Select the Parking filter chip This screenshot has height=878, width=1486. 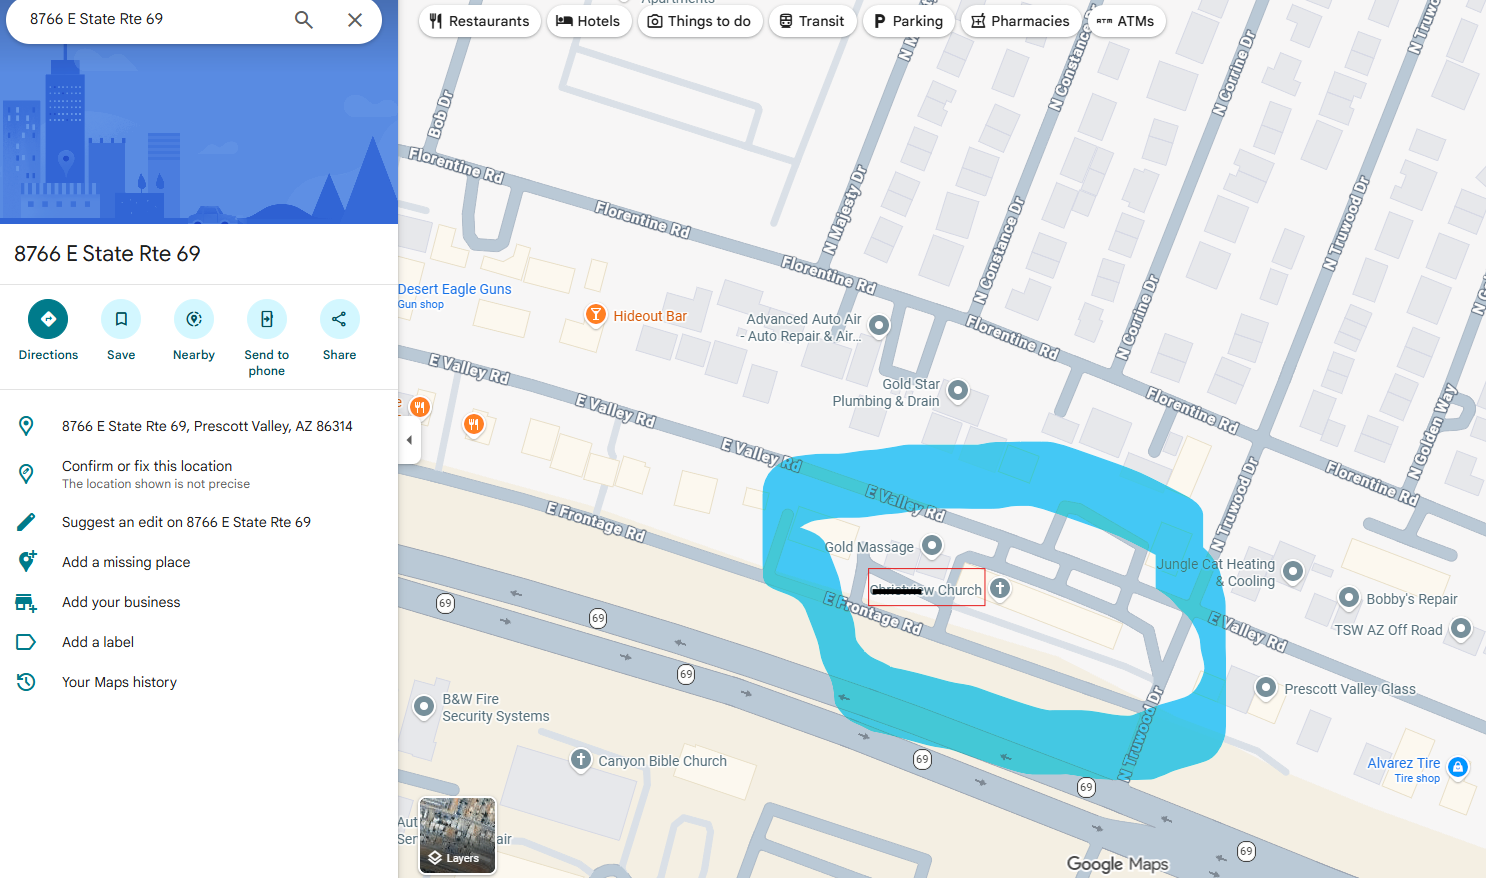click(908, 21)
